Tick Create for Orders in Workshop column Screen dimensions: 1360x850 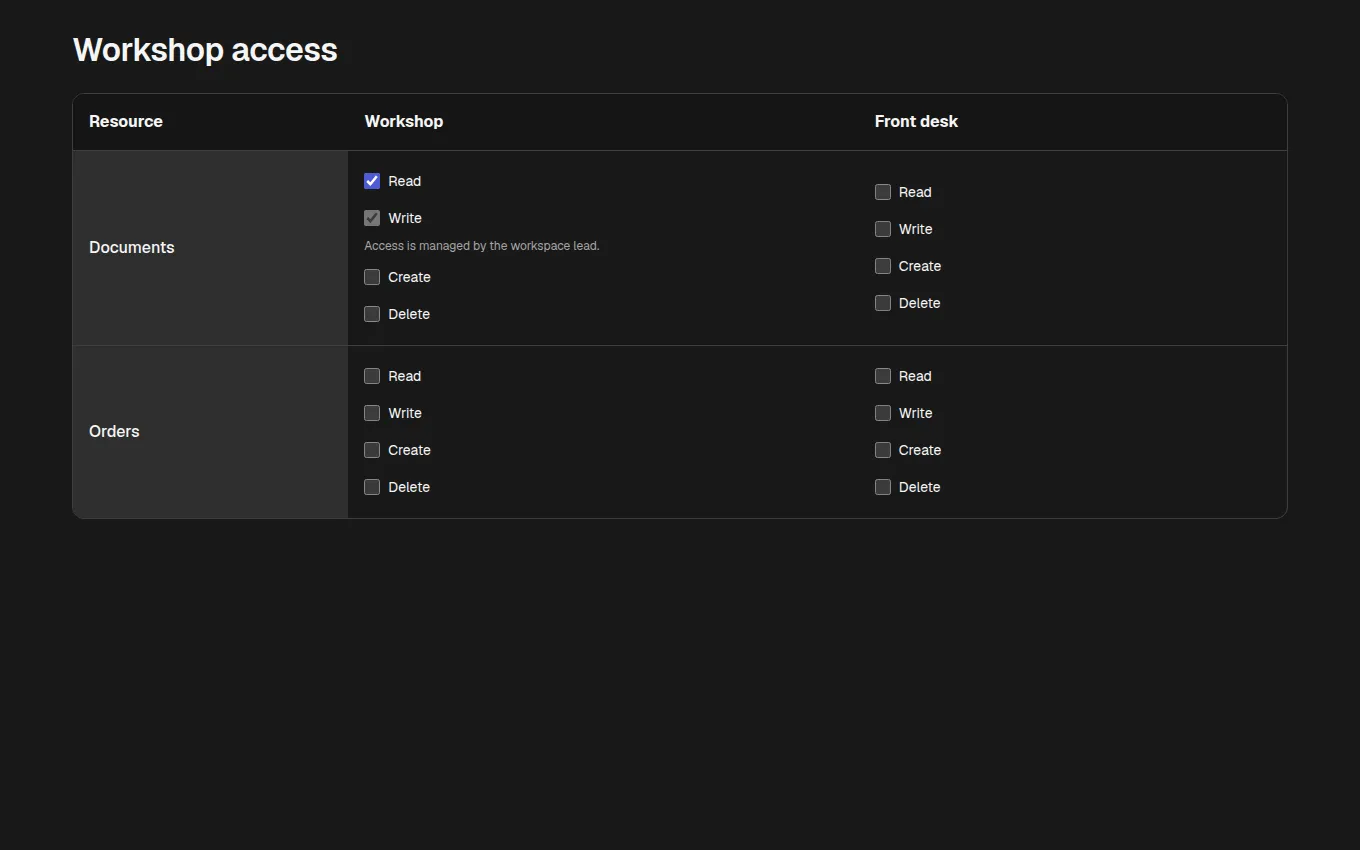(372, 450)
